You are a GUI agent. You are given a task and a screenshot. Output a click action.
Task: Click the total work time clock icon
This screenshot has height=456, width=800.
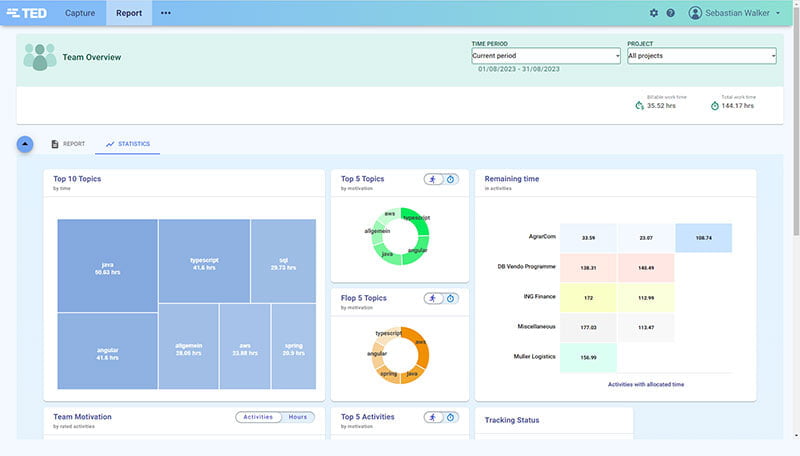714,106
